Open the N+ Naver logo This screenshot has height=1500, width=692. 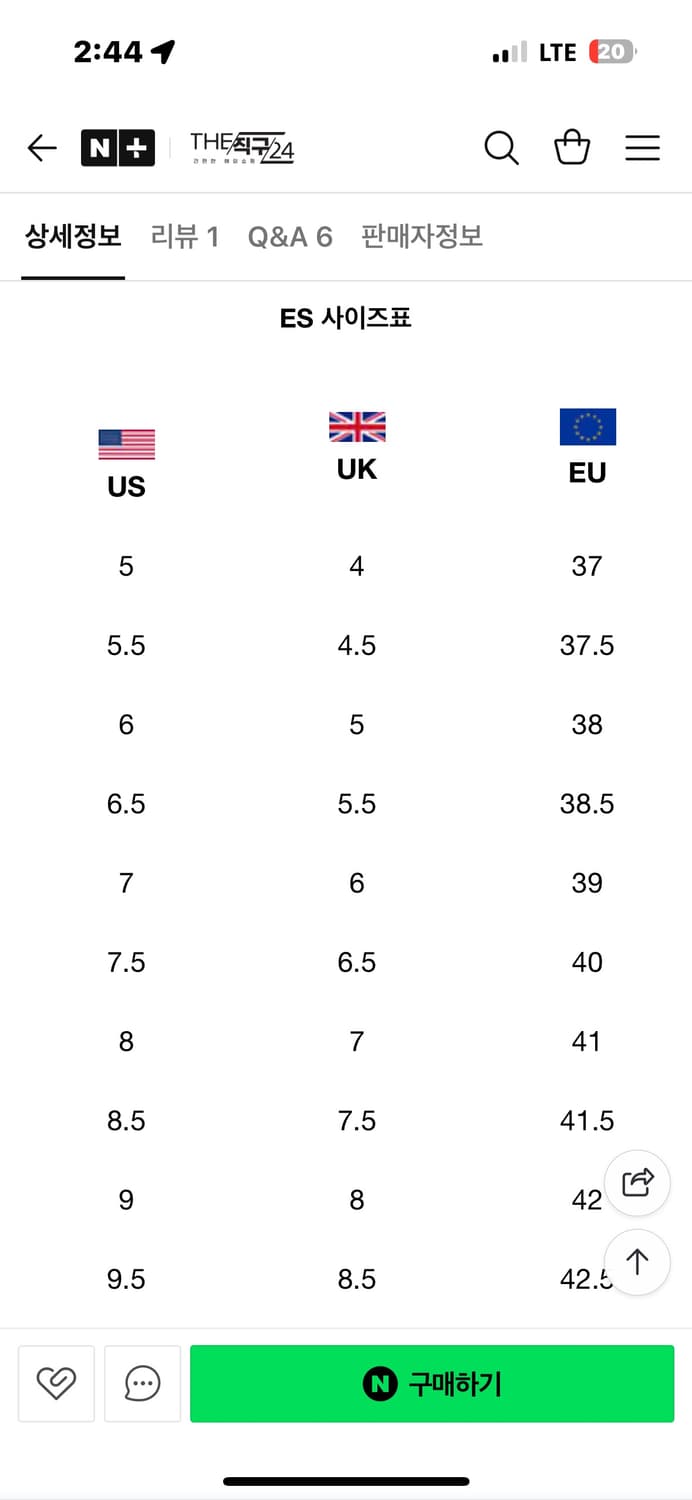click(118, 149)
